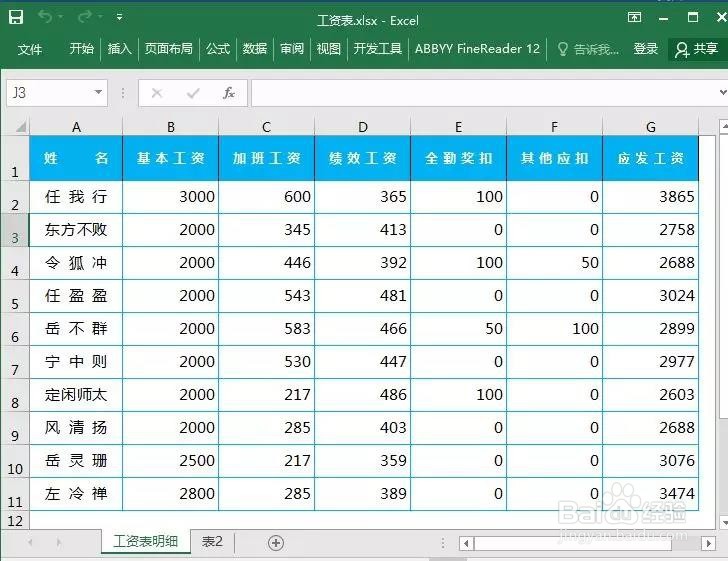
Task: Open the 开发工具 ribbon tab
Action: (377, 49)
